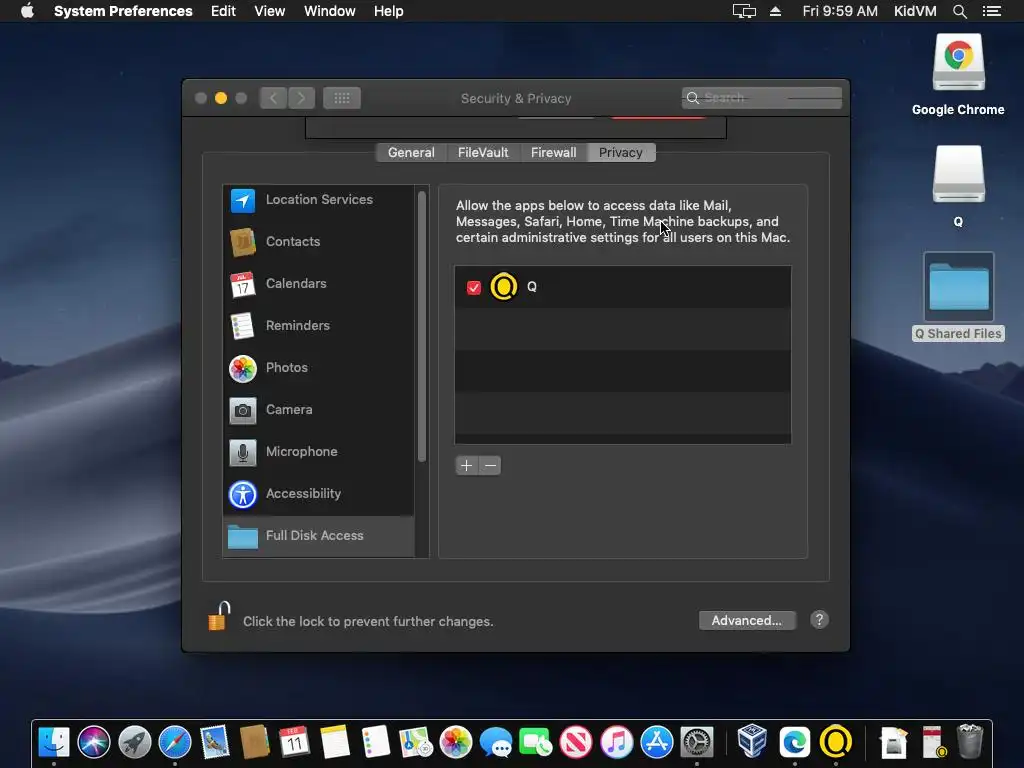Screen dimensions: 1024x768
Task: Open help with question mark button
Action: tap(820, 620)
